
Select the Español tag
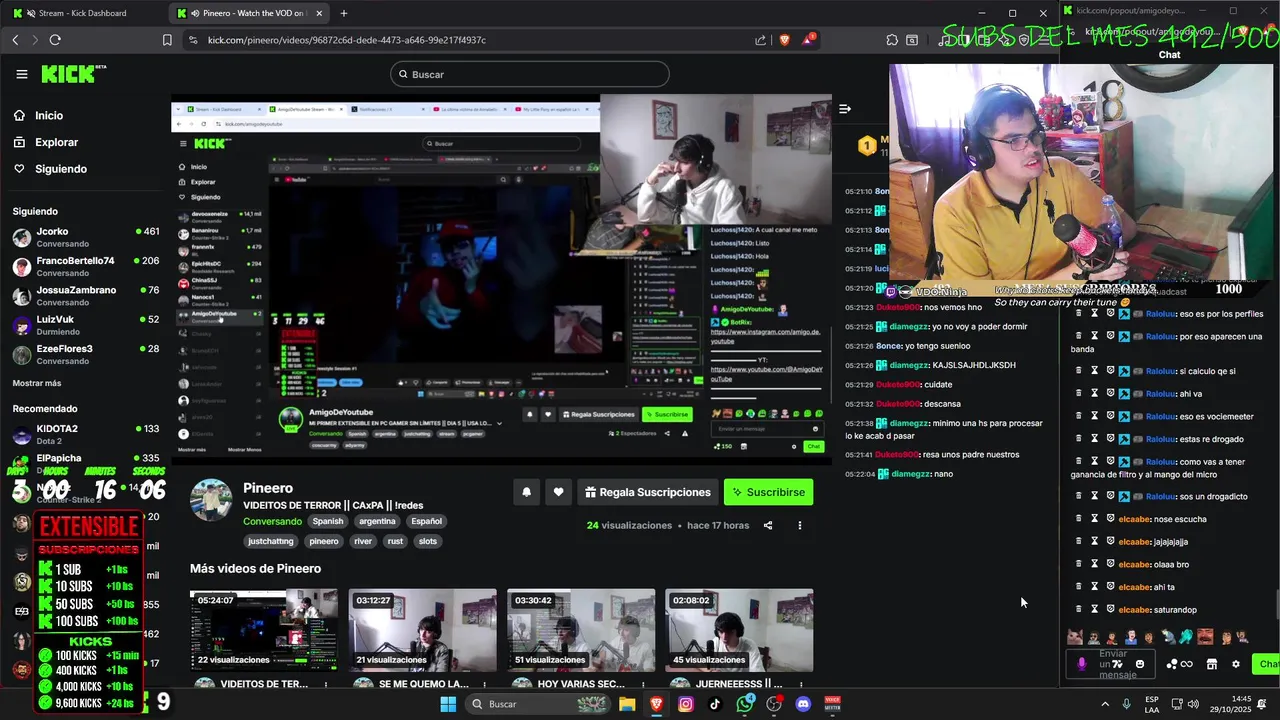tap(426, 521)
